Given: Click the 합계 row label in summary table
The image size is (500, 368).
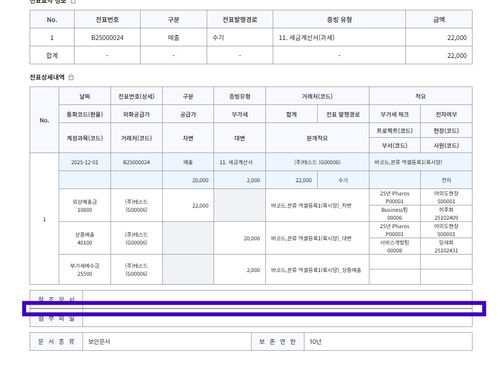Looking at the screenshot, I should [x=52, y=55].
